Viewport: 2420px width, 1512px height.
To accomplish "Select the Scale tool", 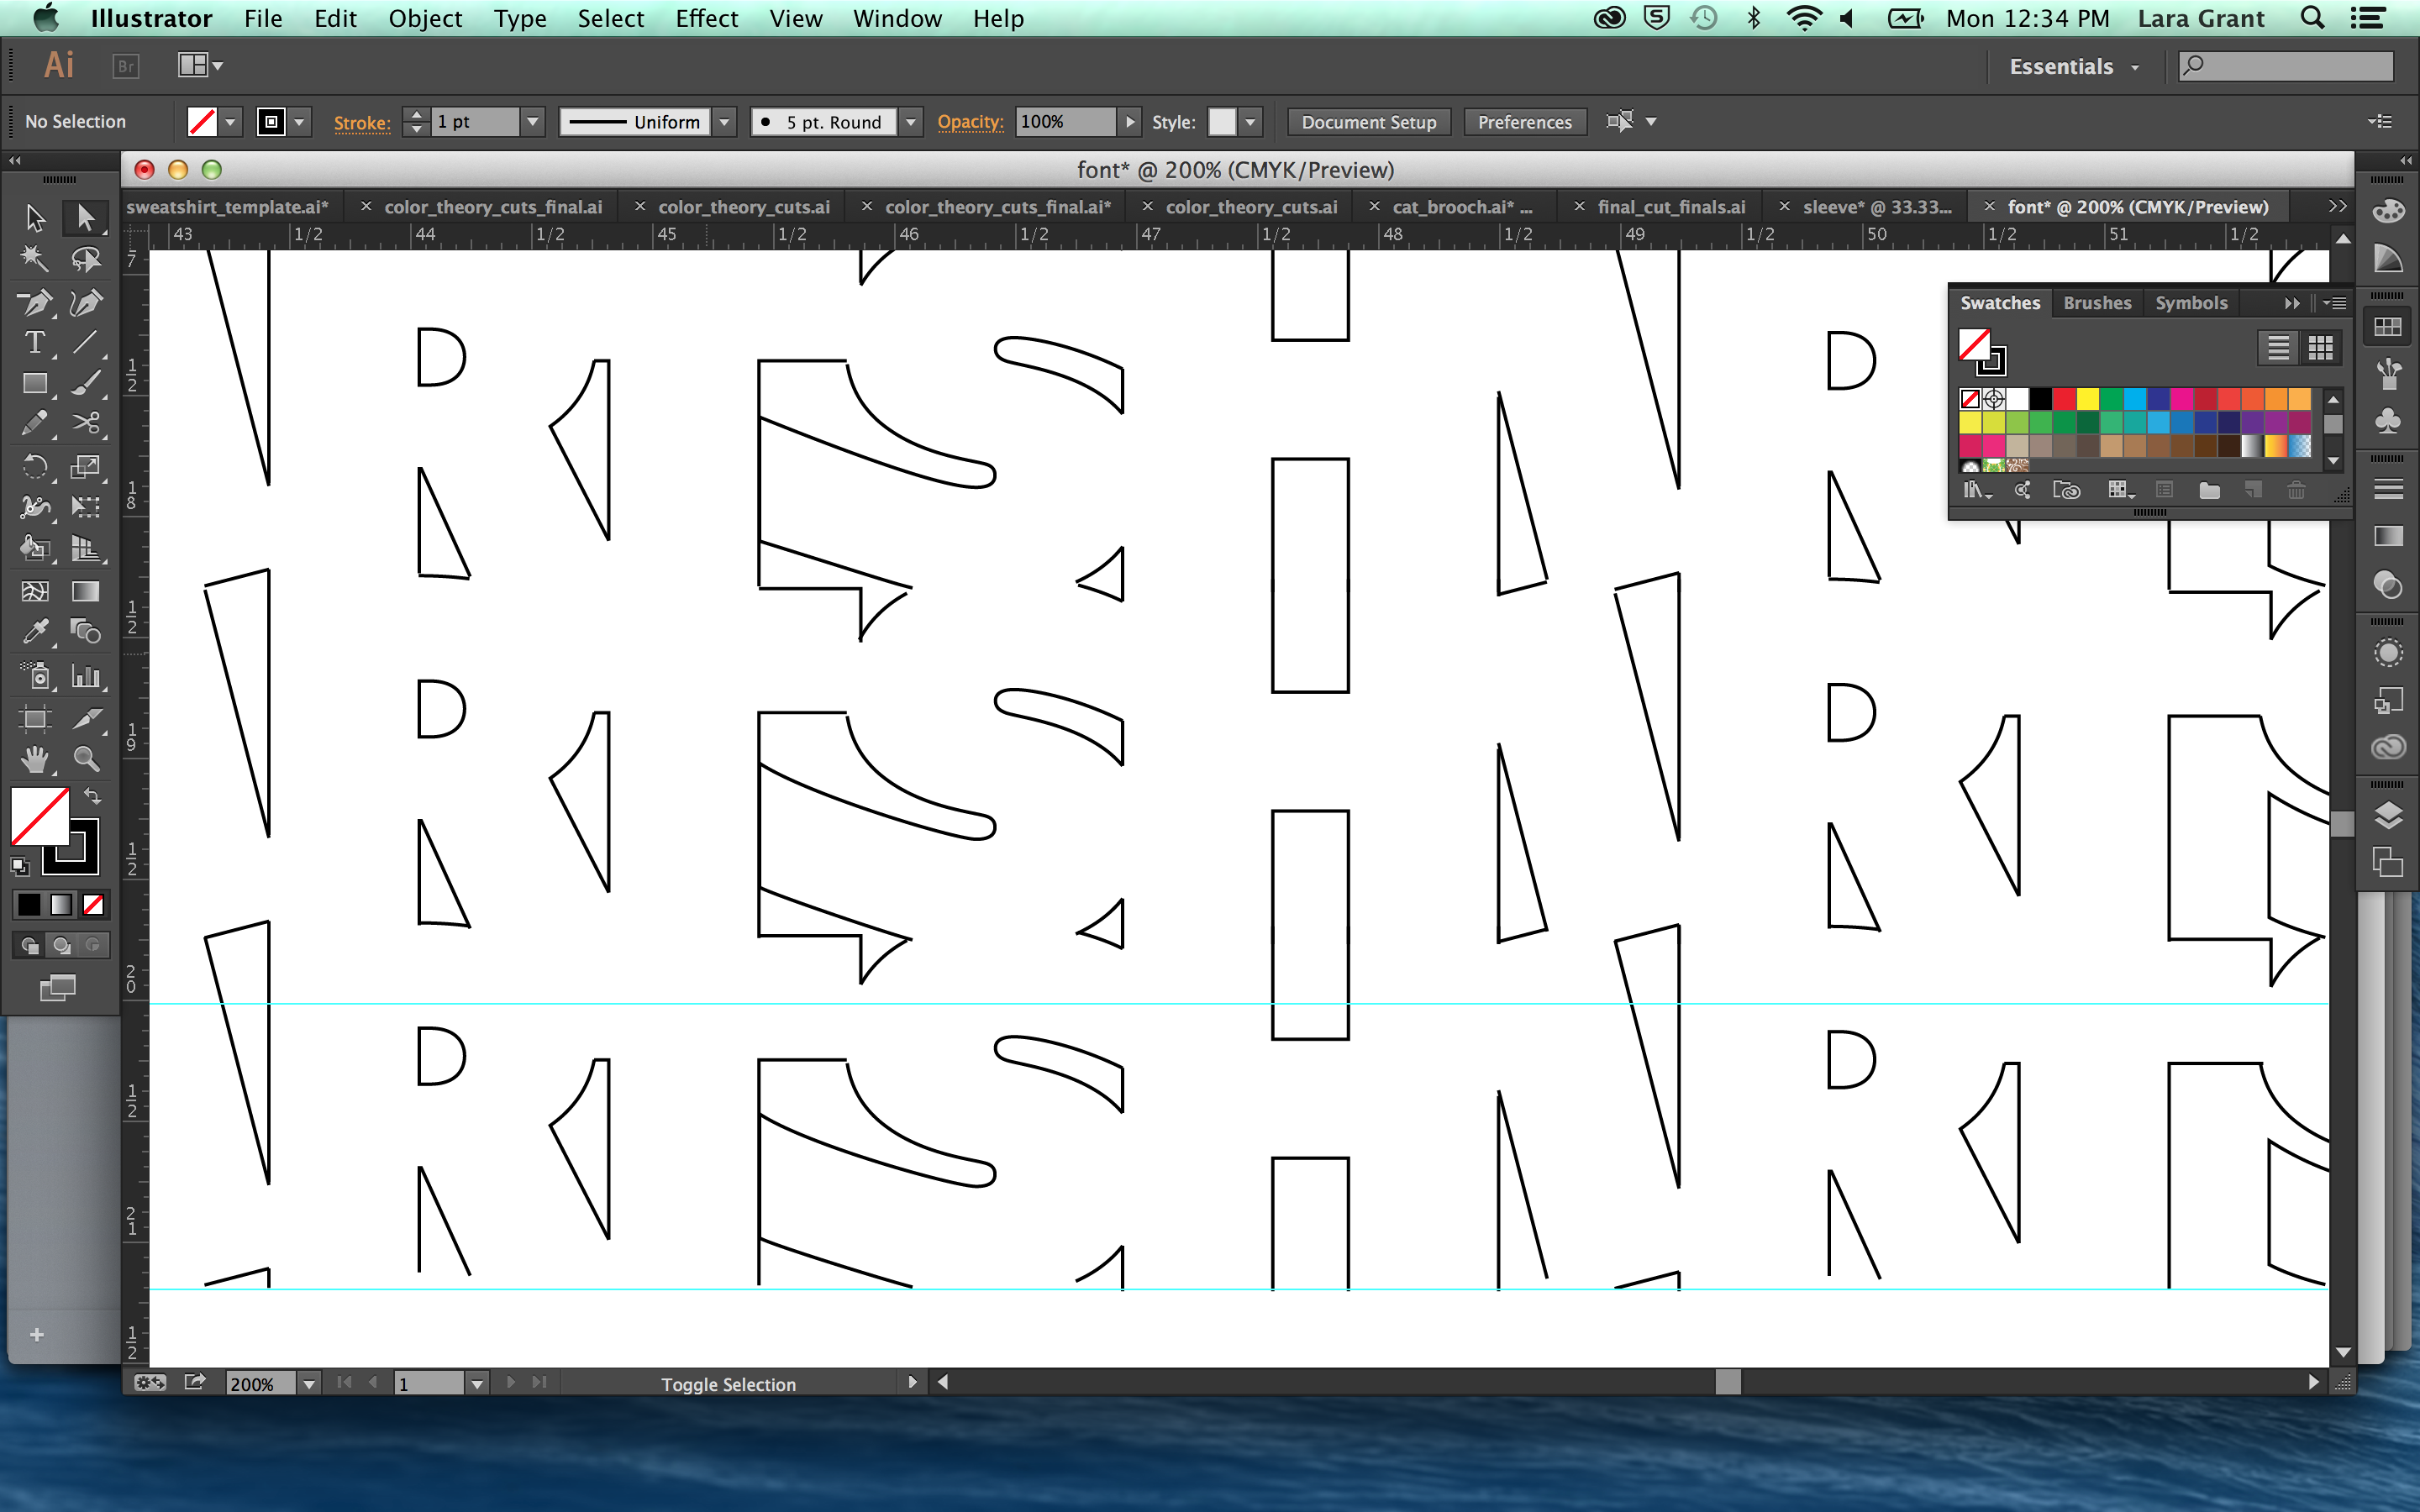I will tap(86, 466).
